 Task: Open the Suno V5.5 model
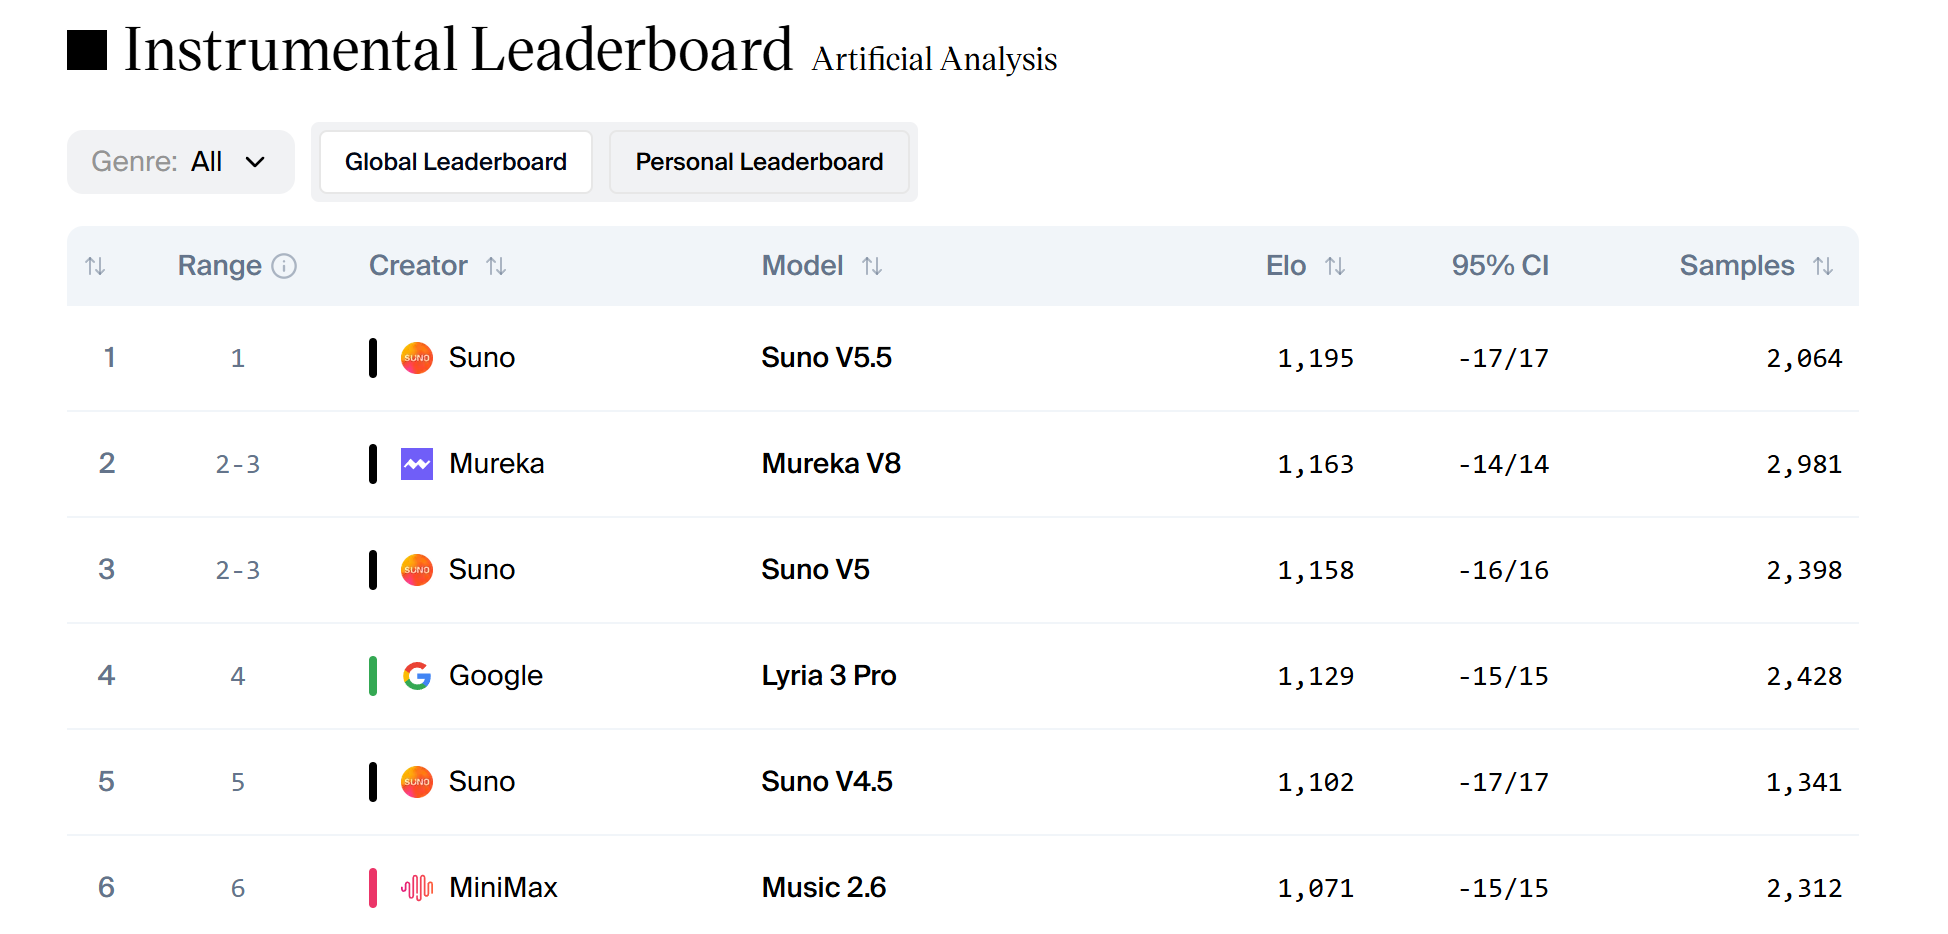(827, 358)
